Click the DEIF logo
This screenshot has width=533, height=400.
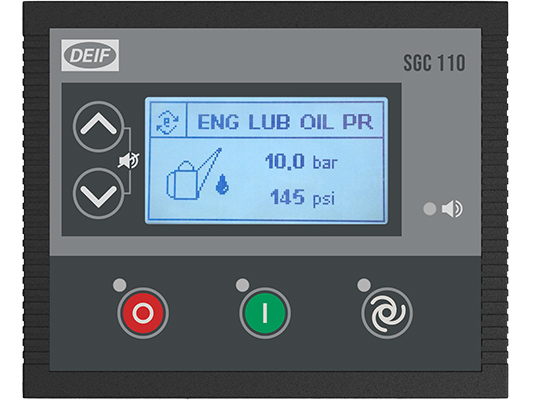90,55
